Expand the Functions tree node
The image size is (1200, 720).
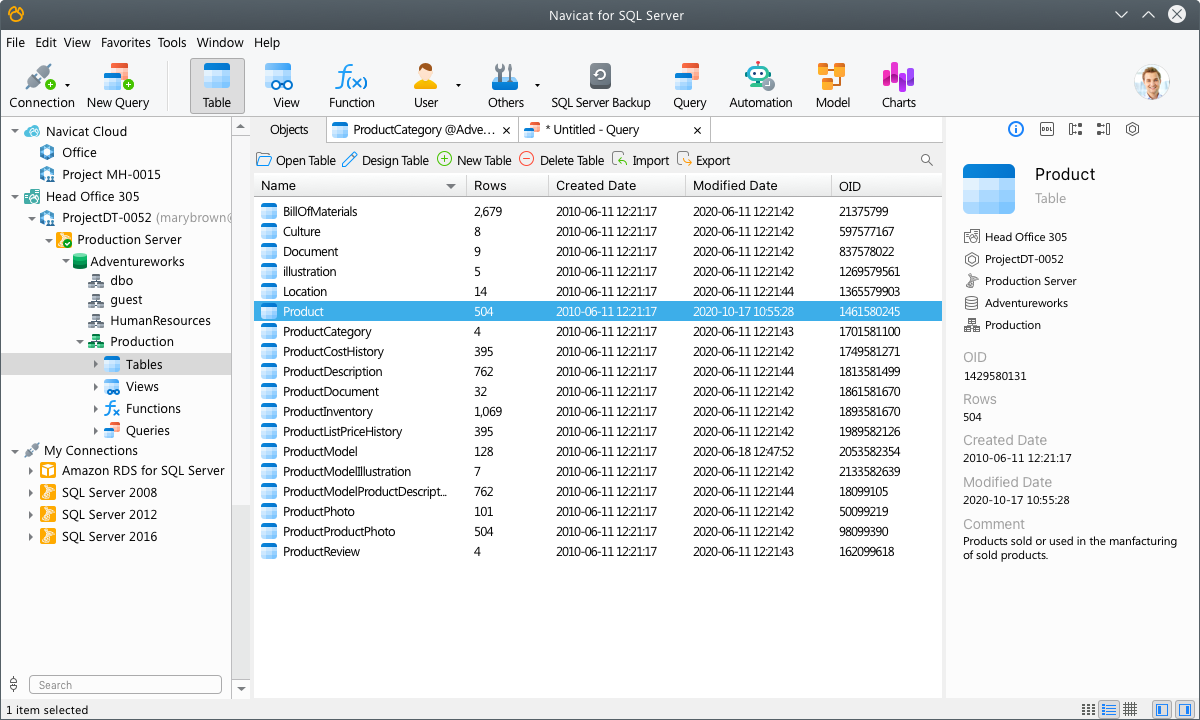pyautogui.click(x=96, y=409)
